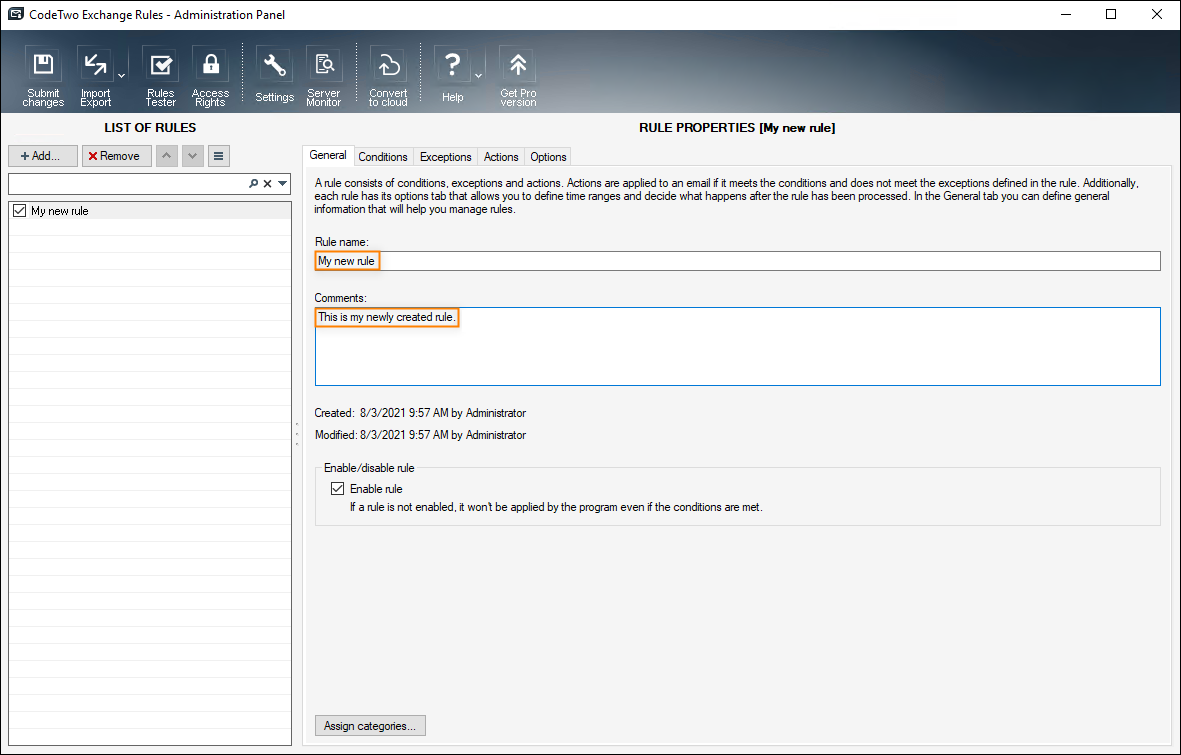Click the CodeTwo app icon in title bar
This screenshot has width=1181, height=755.
coord(15,14)
